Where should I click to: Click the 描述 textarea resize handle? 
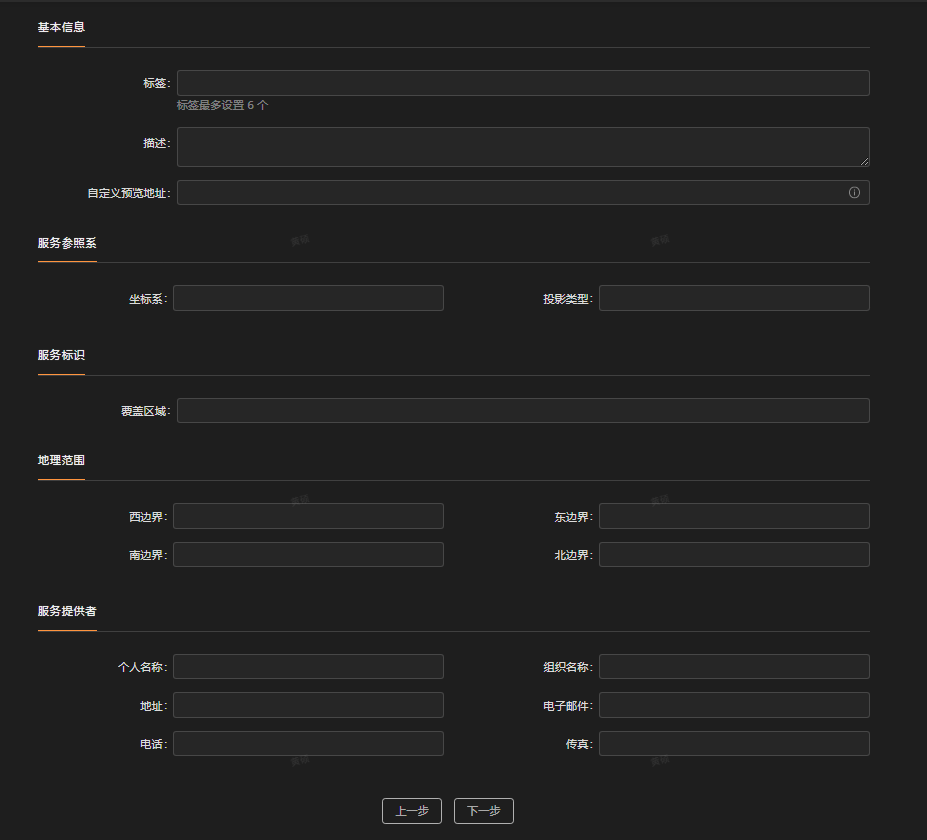point(864,161)
